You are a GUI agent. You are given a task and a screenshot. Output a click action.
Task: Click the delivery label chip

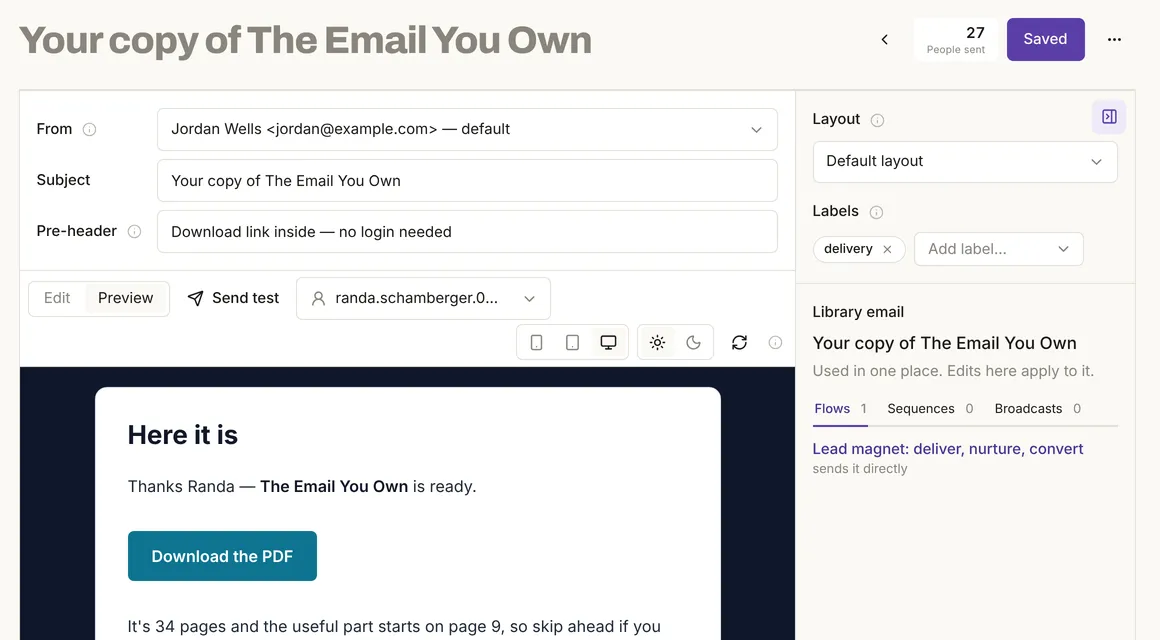click(x=859, y=249)
